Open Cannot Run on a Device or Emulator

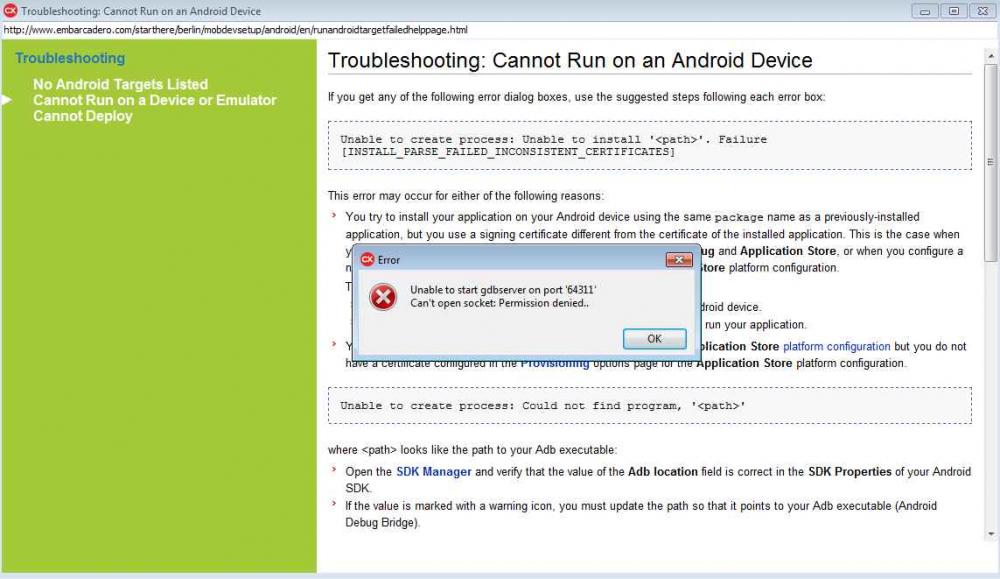tap(155, 100)
